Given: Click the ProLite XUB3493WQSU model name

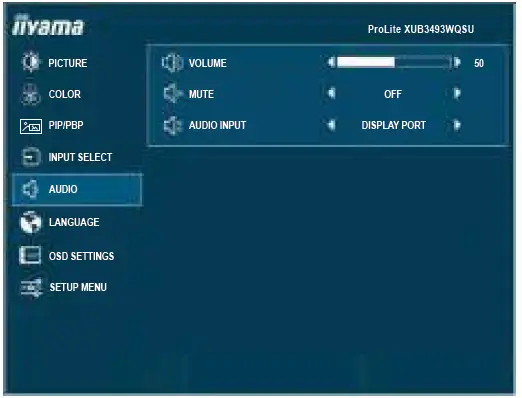Looking at the screenshot, I should click(x=421, y=29).
